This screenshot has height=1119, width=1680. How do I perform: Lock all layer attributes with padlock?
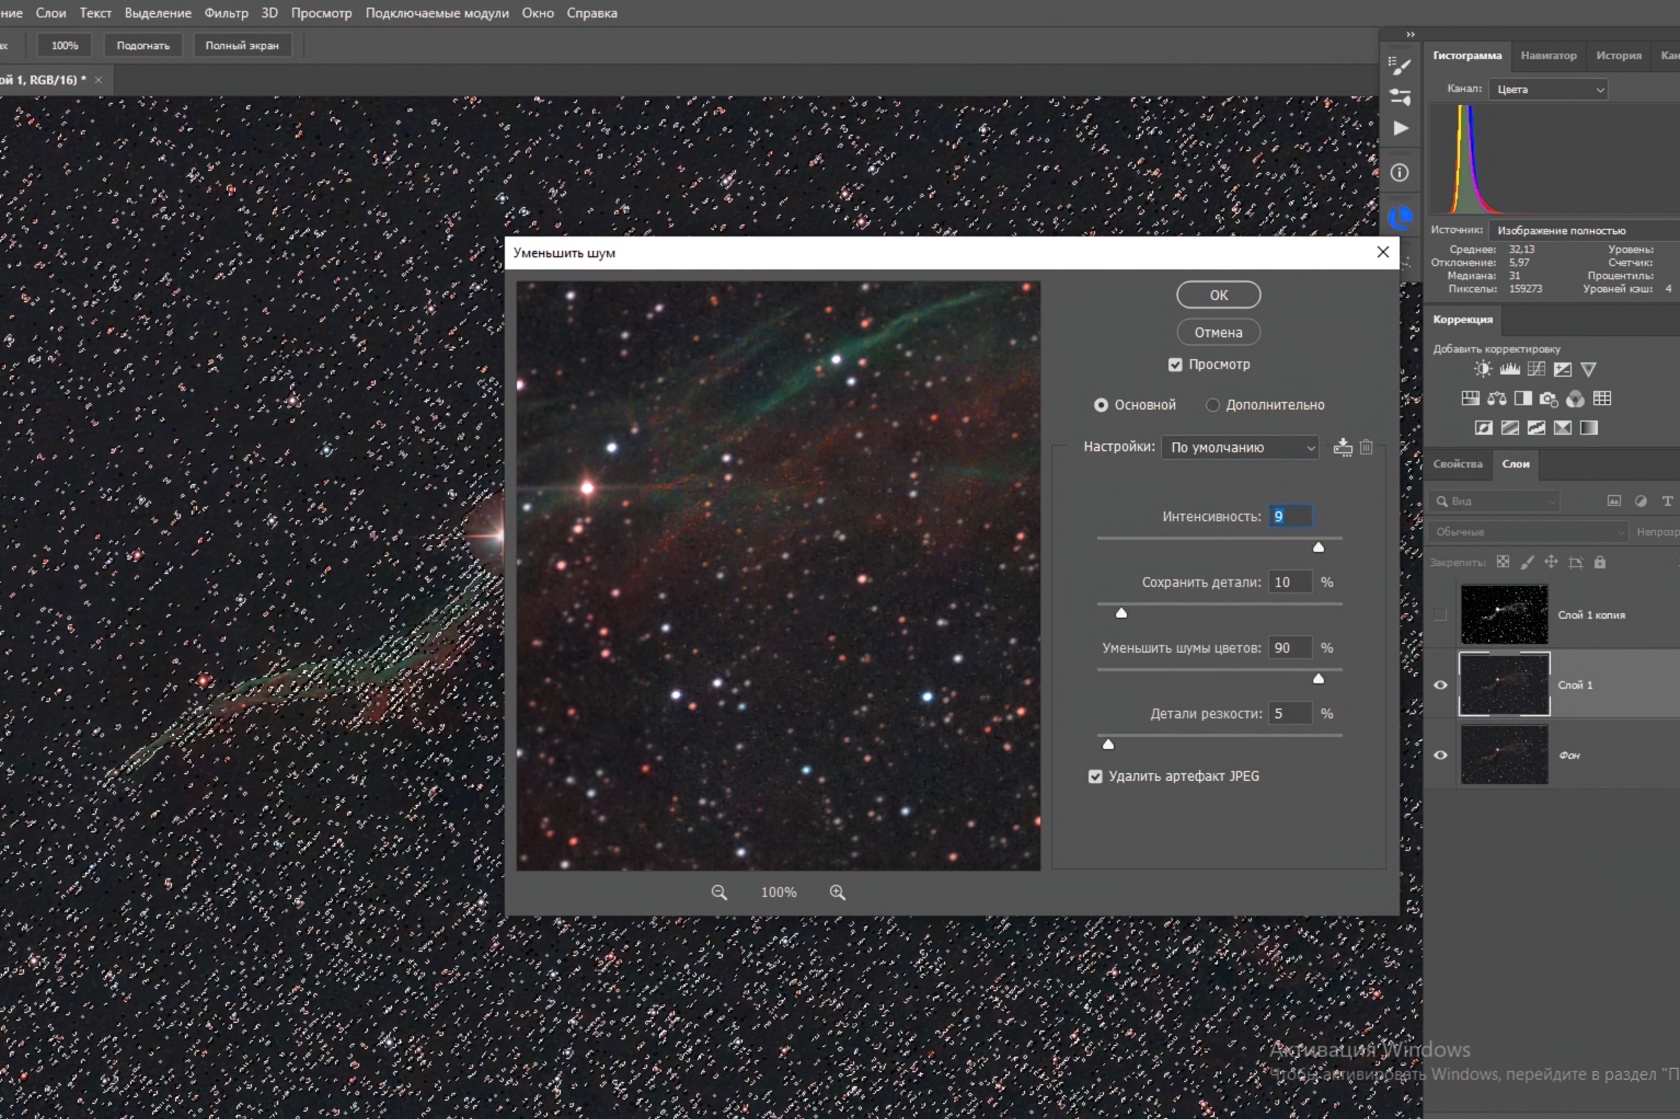1600,562
